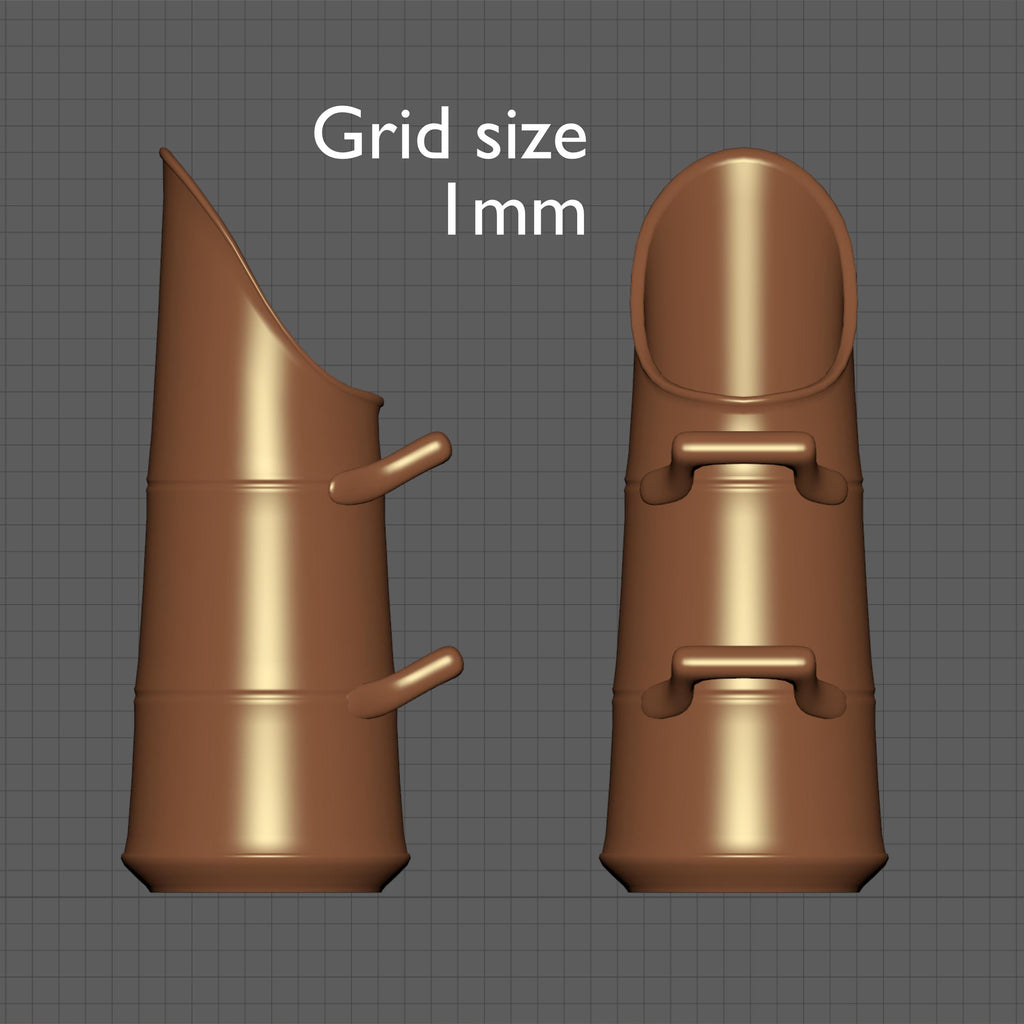Click the lower loop handle on front-view model

[744, 681]
